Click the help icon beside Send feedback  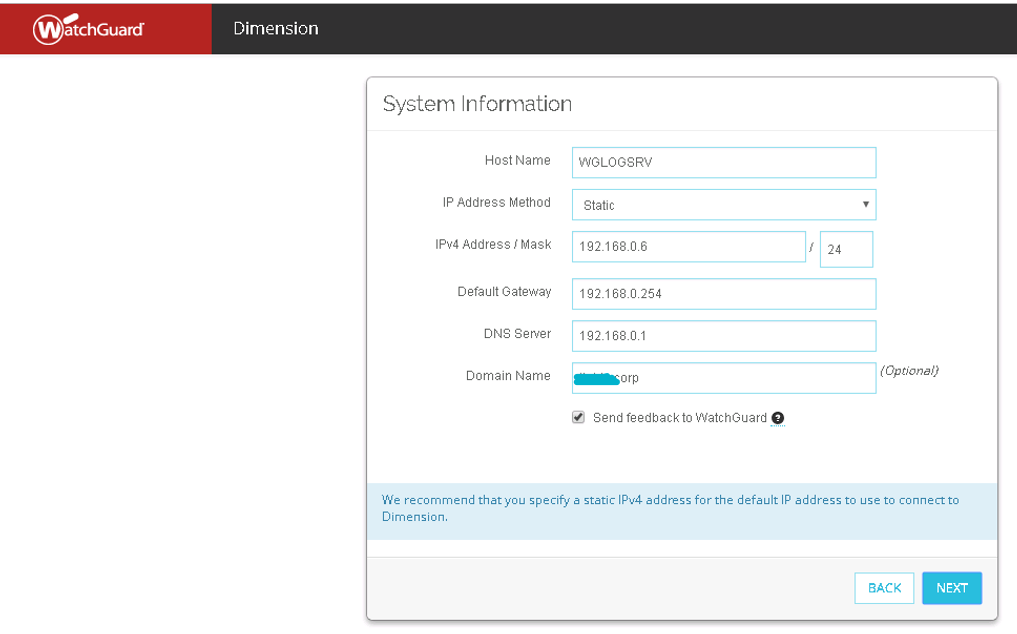778,419
